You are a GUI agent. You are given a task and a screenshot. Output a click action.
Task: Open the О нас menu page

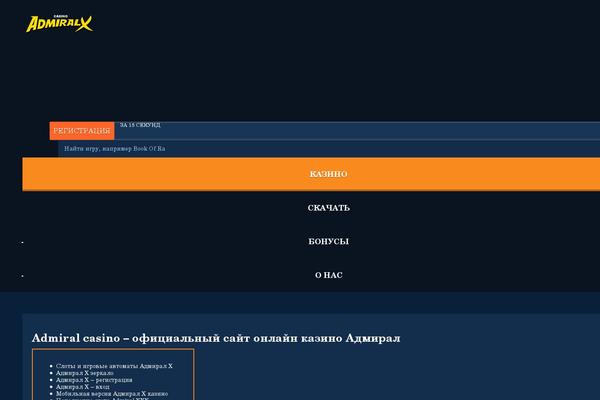328,274
